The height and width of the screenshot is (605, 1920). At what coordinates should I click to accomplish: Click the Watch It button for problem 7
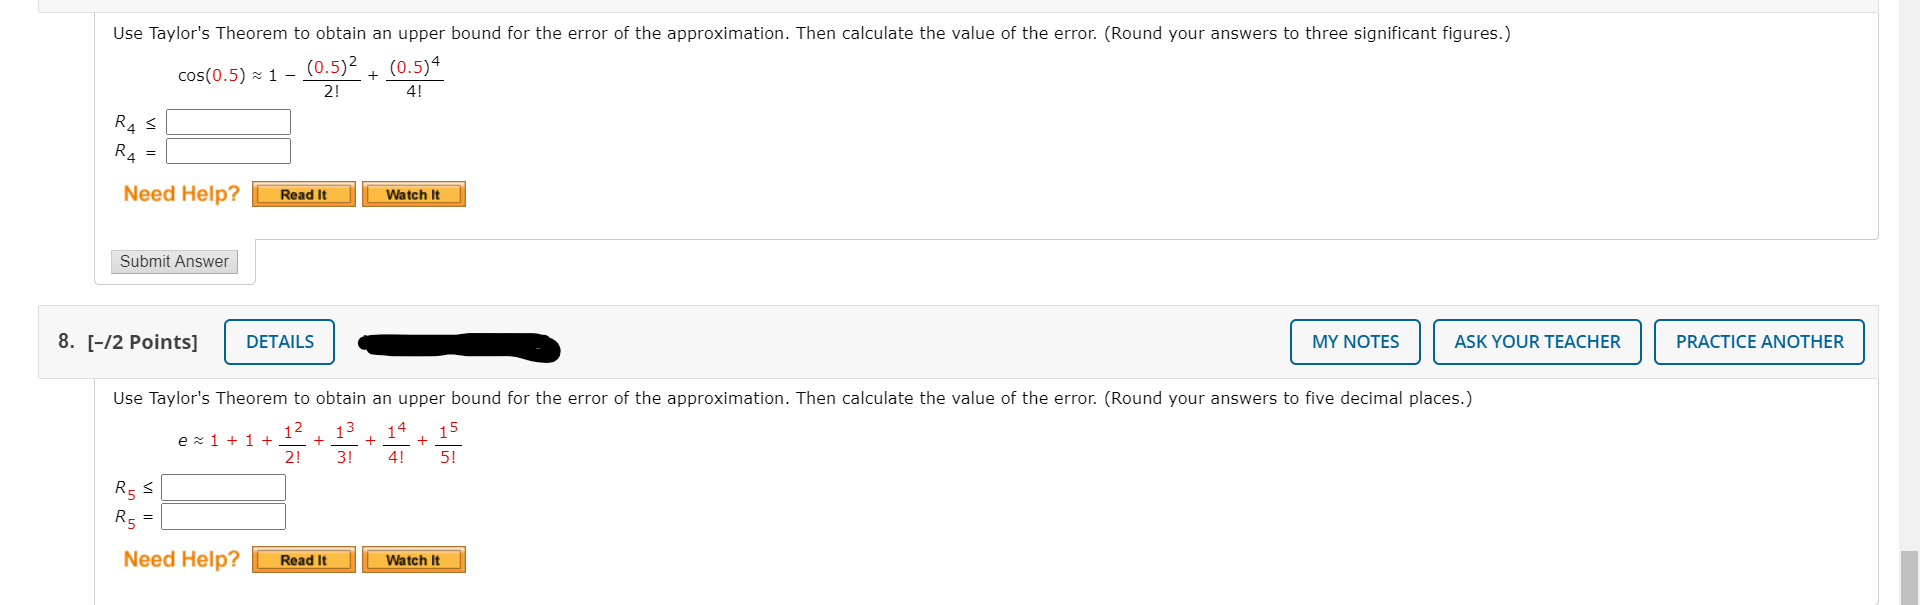[x=412, y=194]
